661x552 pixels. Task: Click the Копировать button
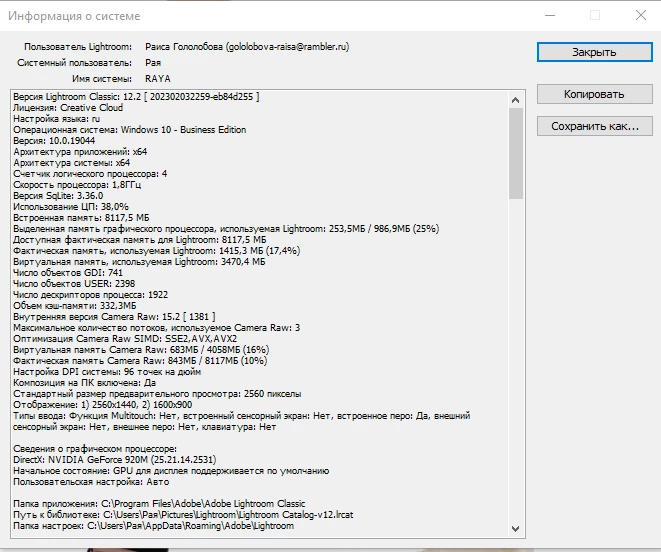point(594,94)
